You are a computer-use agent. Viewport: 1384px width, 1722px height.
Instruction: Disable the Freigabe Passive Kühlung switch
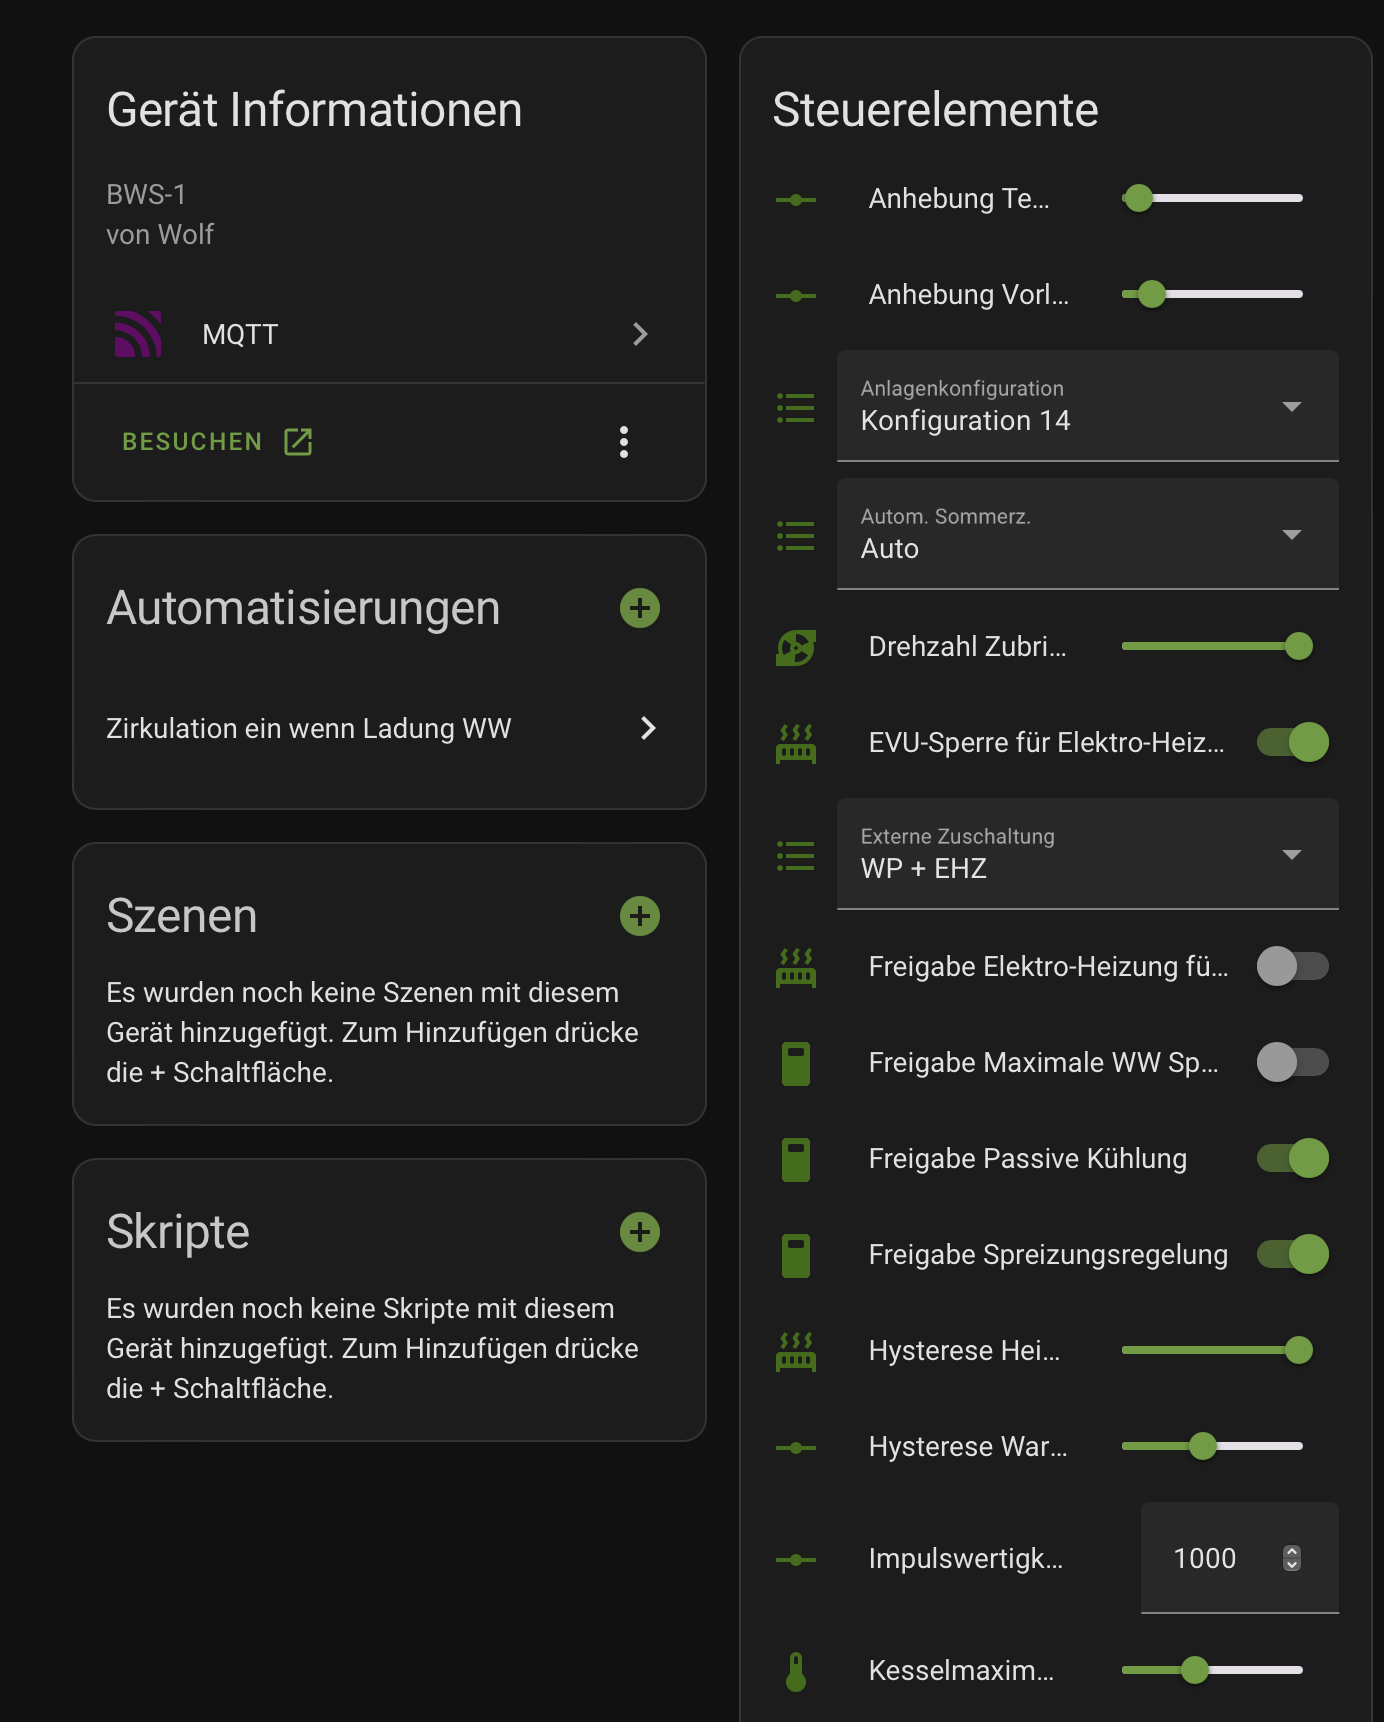click(x=1291, y=1158)
